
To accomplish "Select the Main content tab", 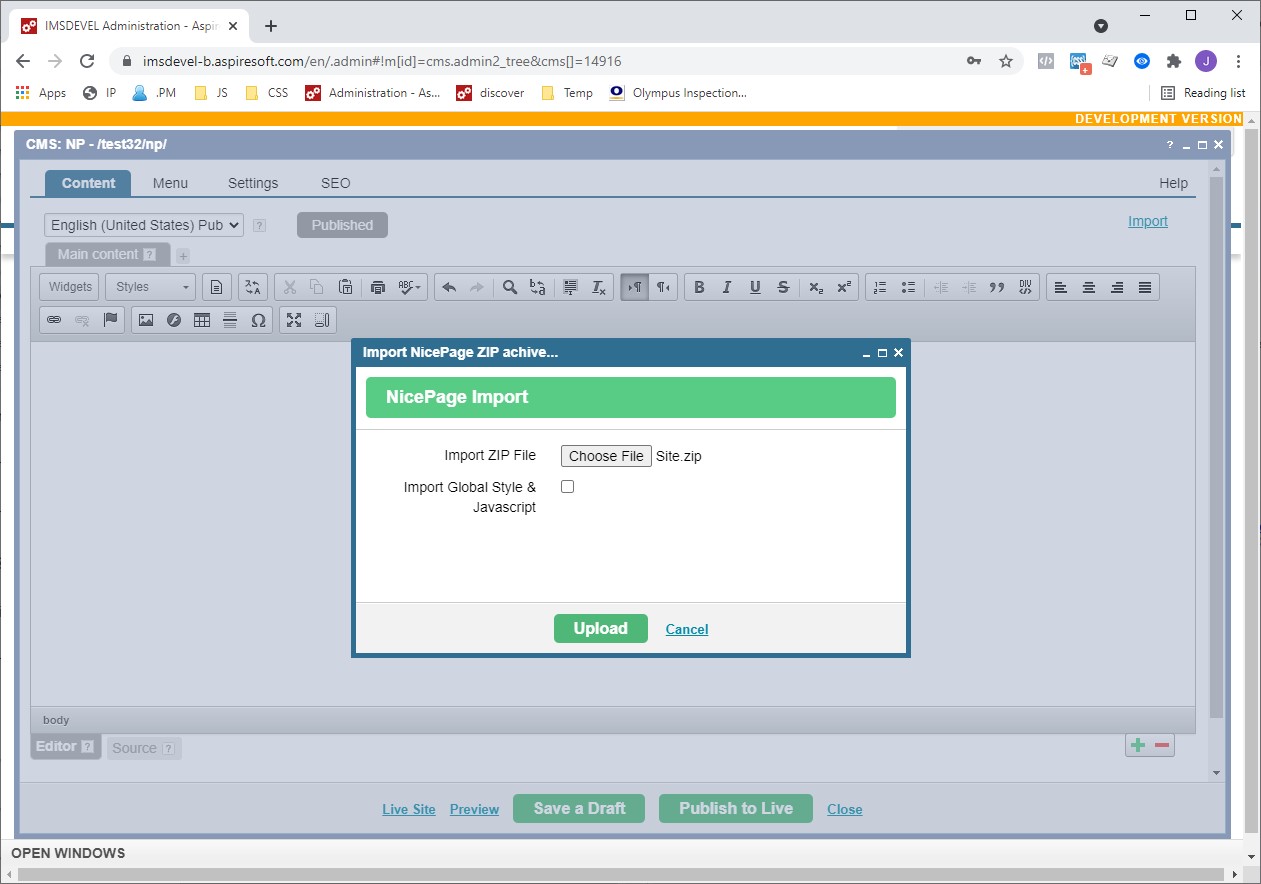I will [x=107, y=254].
